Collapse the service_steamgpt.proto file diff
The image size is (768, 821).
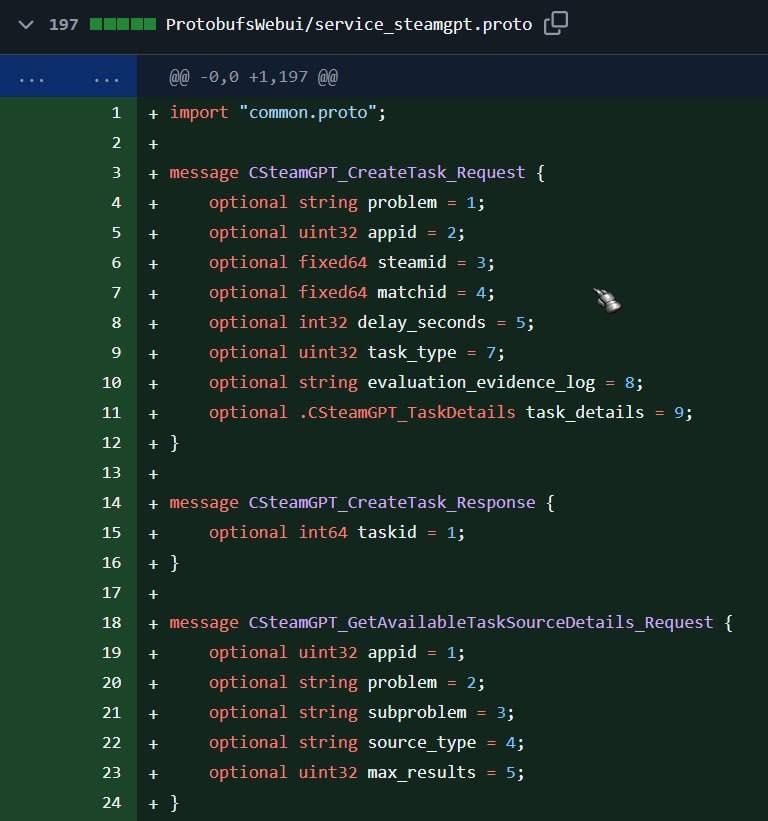[26, 25]
